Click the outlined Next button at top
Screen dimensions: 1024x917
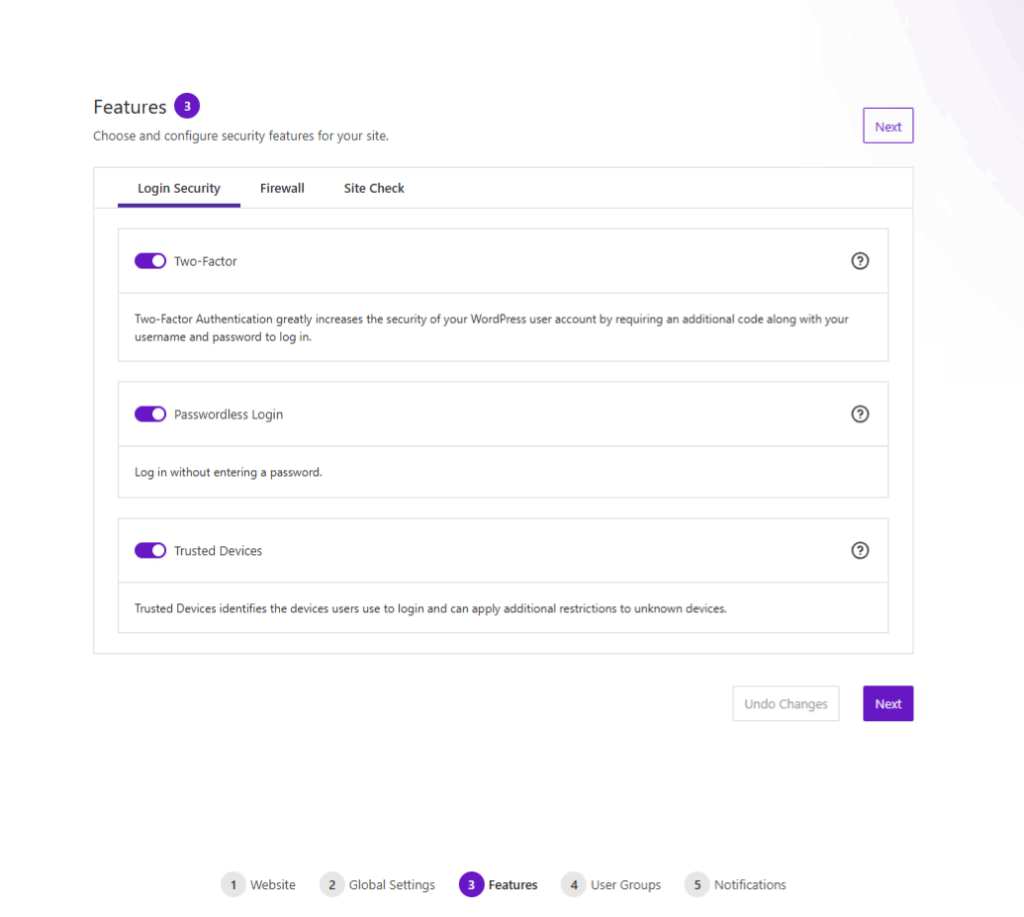click(888, 127)
